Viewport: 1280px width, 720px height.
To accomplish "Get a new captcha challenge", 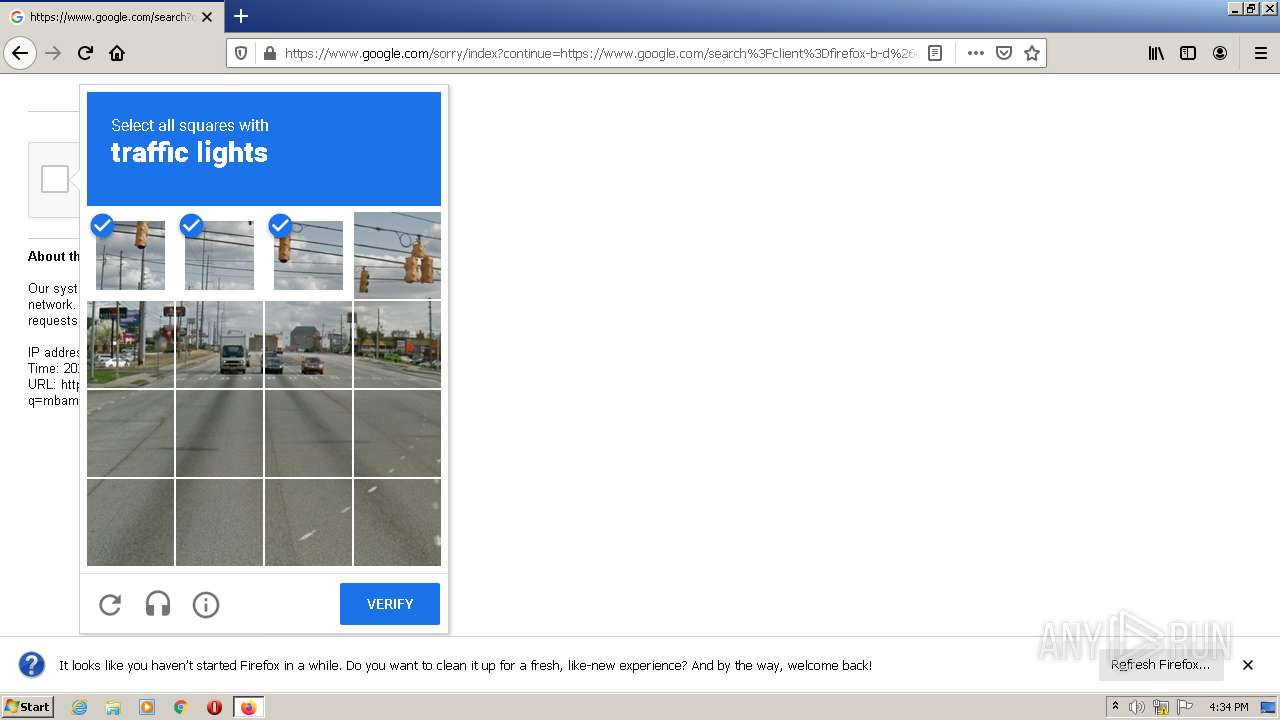I will point(110,604).
